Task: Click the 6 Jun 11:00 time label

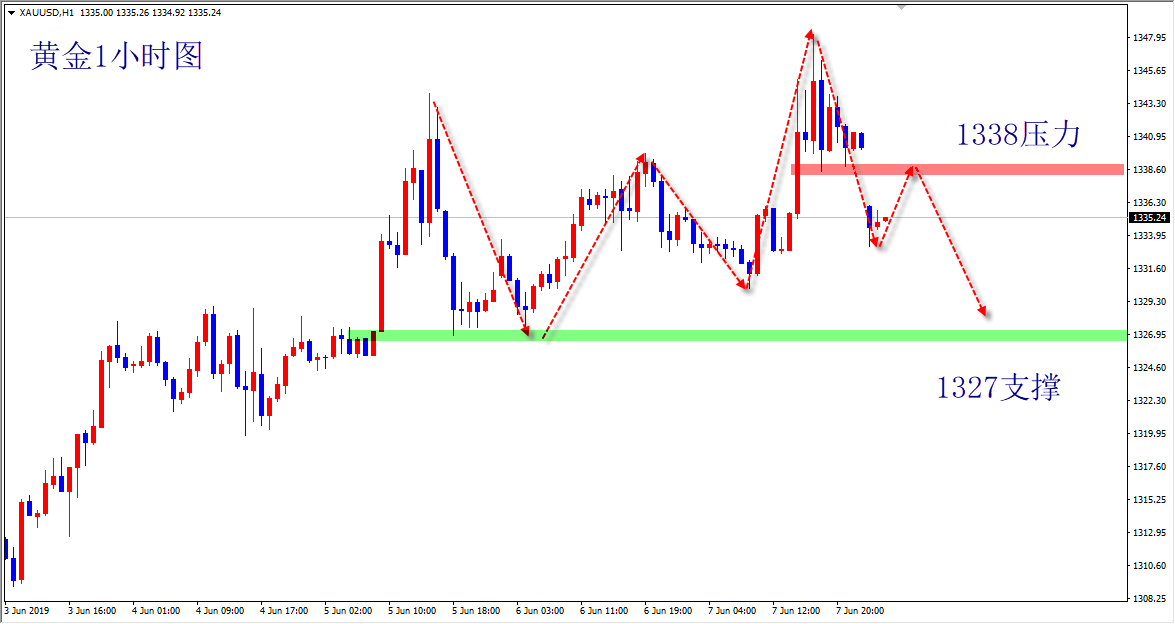Action: pos(607,609)
